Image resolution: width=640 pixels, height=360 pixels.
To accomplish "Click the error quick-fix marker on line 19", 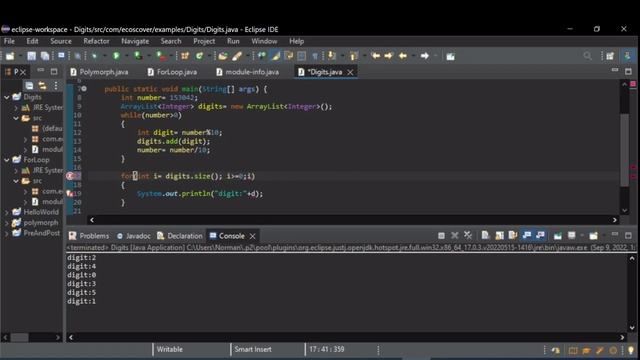I will click(70, 193).
